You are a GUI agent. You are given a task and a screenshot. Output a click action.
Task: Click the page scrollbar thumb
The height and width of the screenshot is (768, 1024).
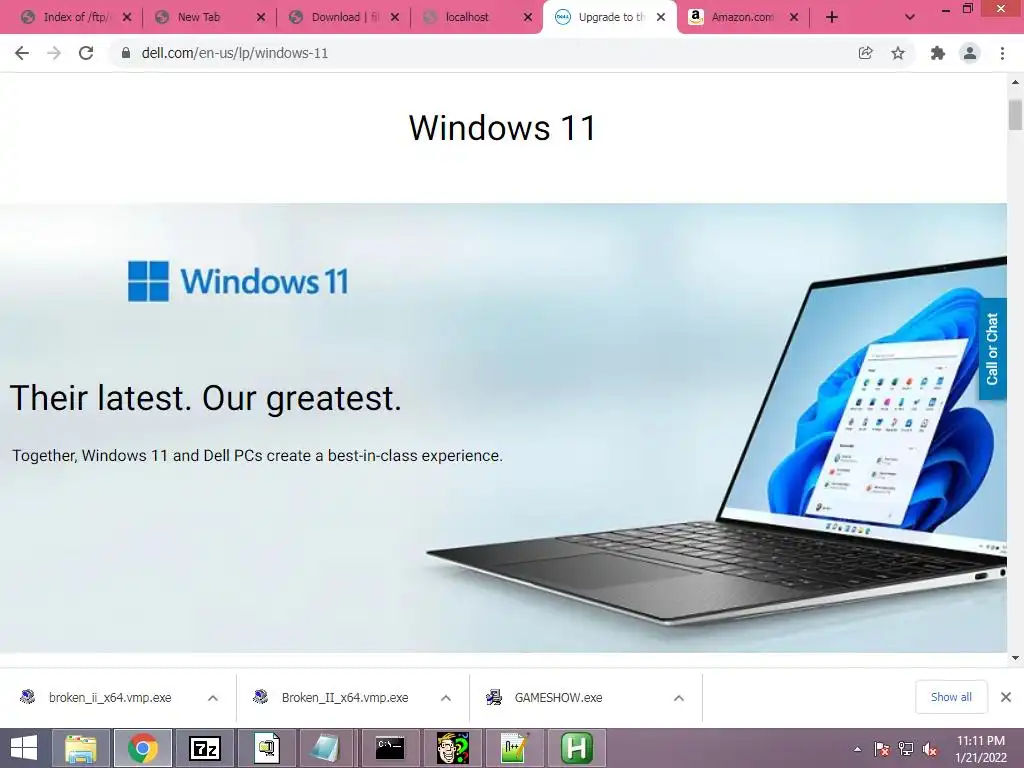(1015, 115)
